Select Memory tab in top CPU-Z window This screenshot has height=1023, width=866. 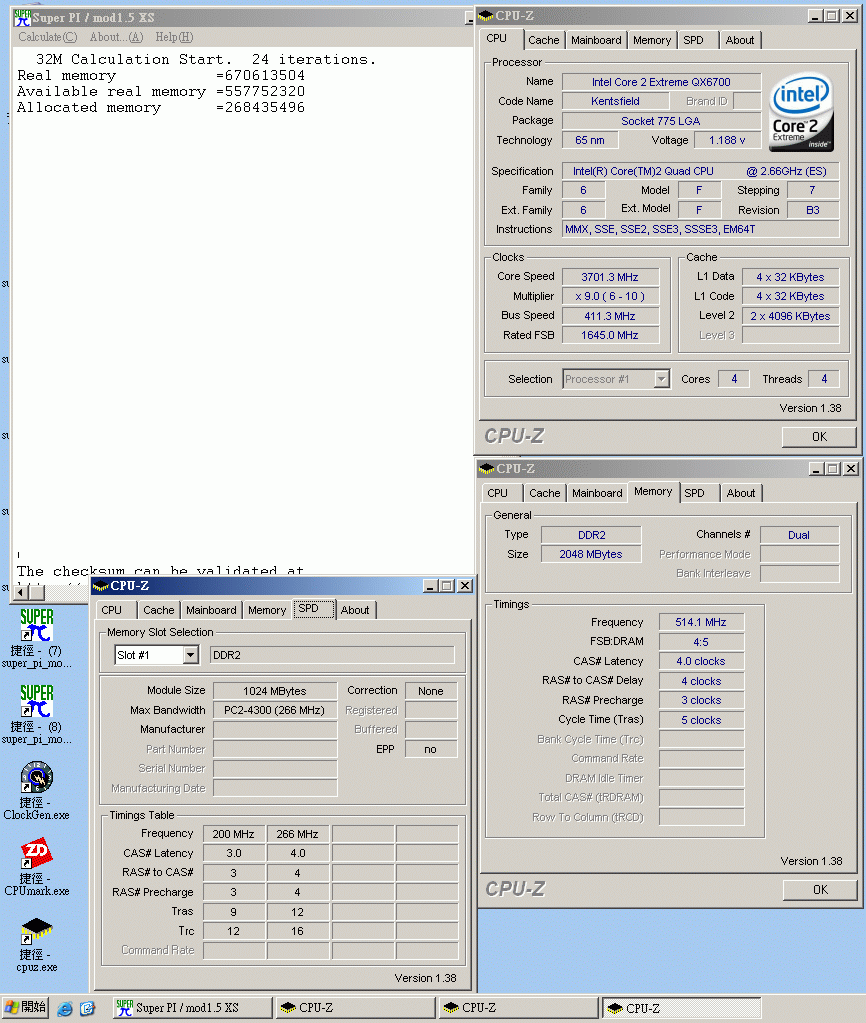[652, 40]
